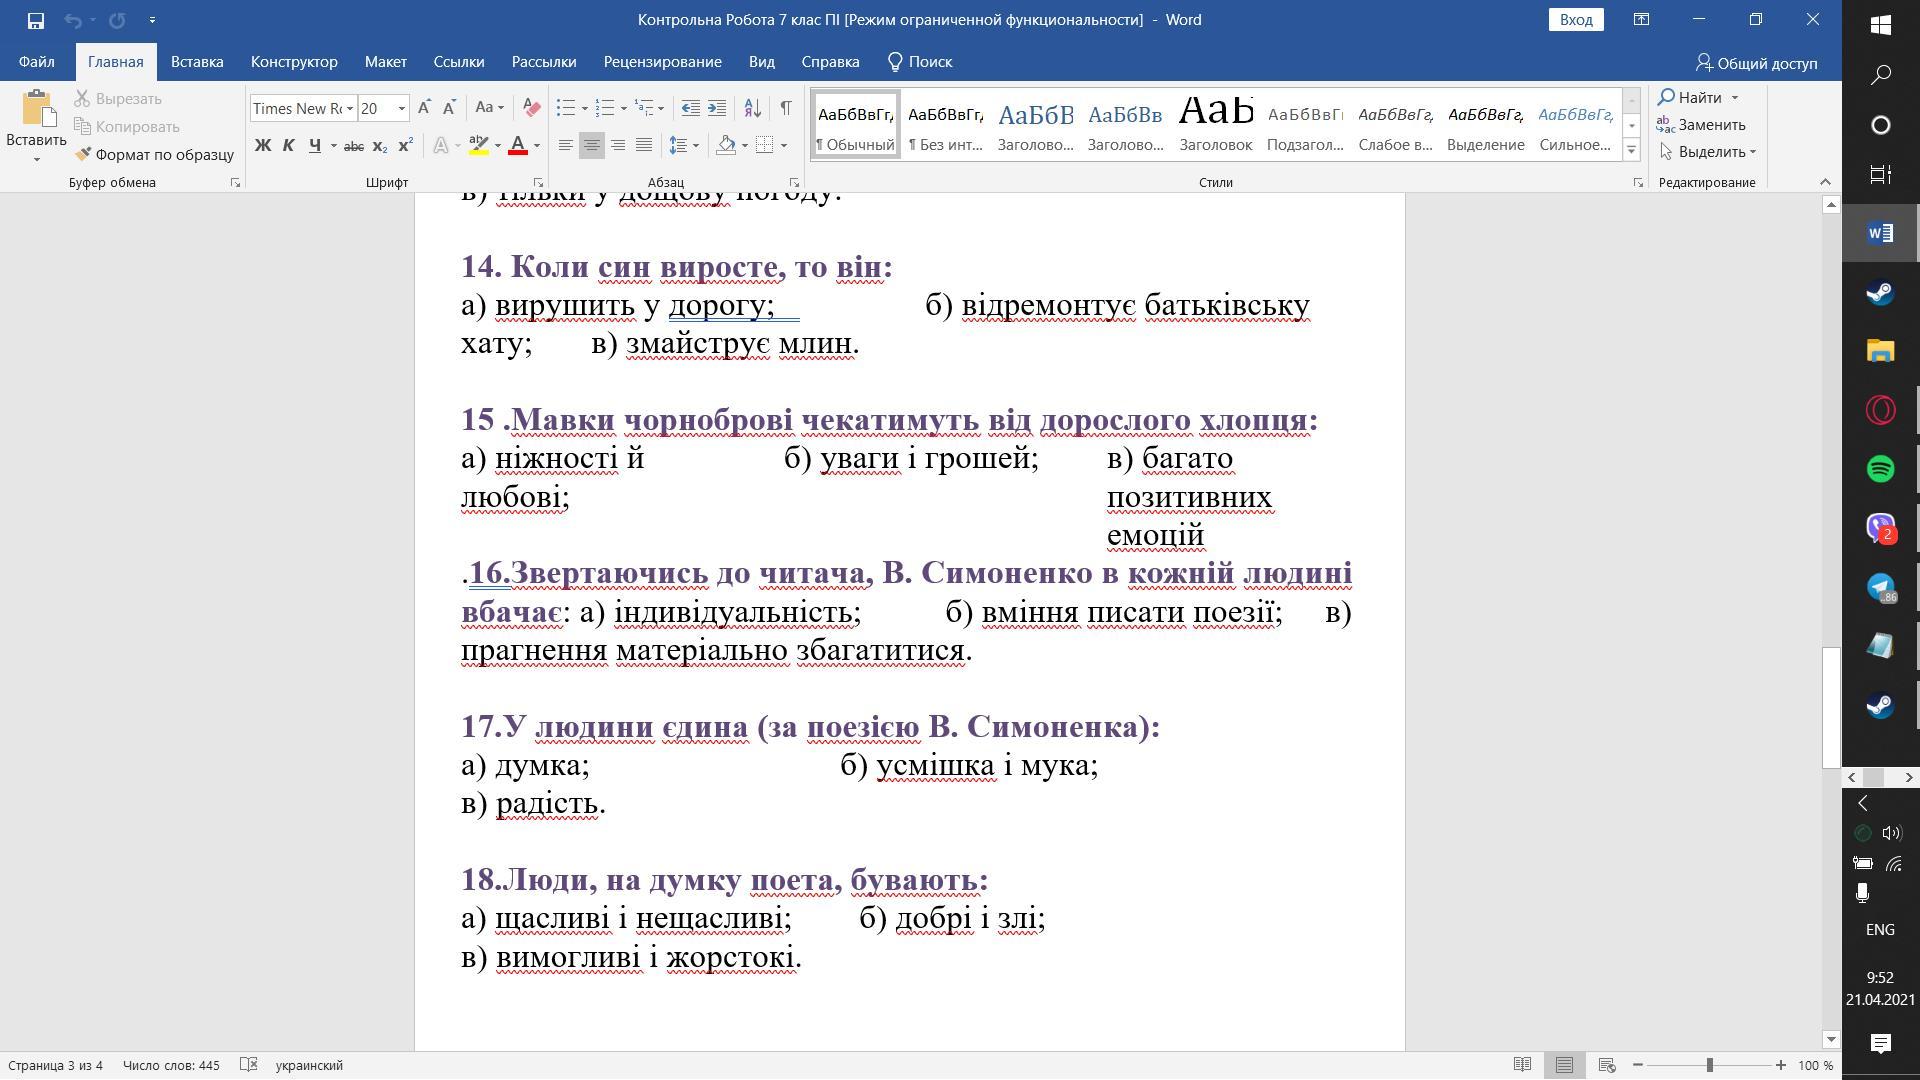
Task: Switch to the Вид tab
Action: coord(761,62)
